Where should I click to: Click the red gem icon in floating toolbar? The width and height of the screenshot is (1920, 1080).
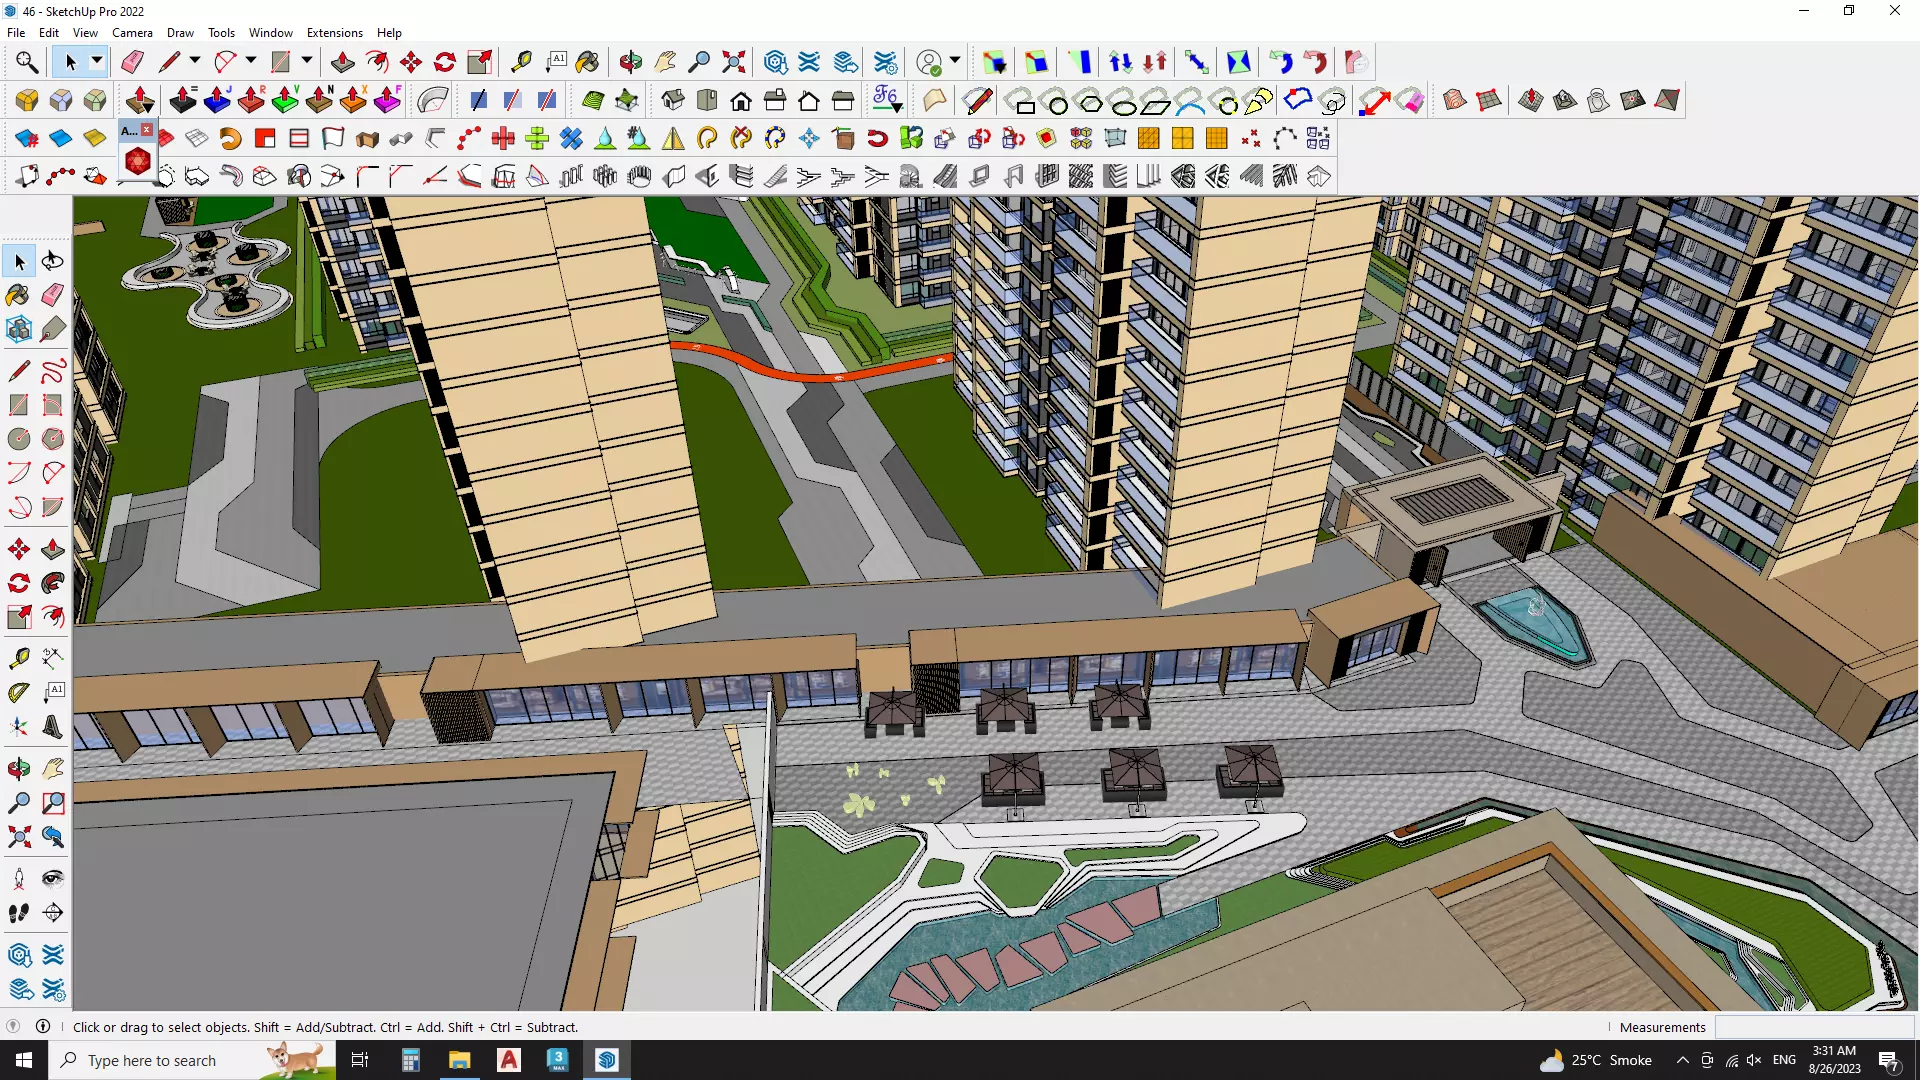(x=138, y=161)
